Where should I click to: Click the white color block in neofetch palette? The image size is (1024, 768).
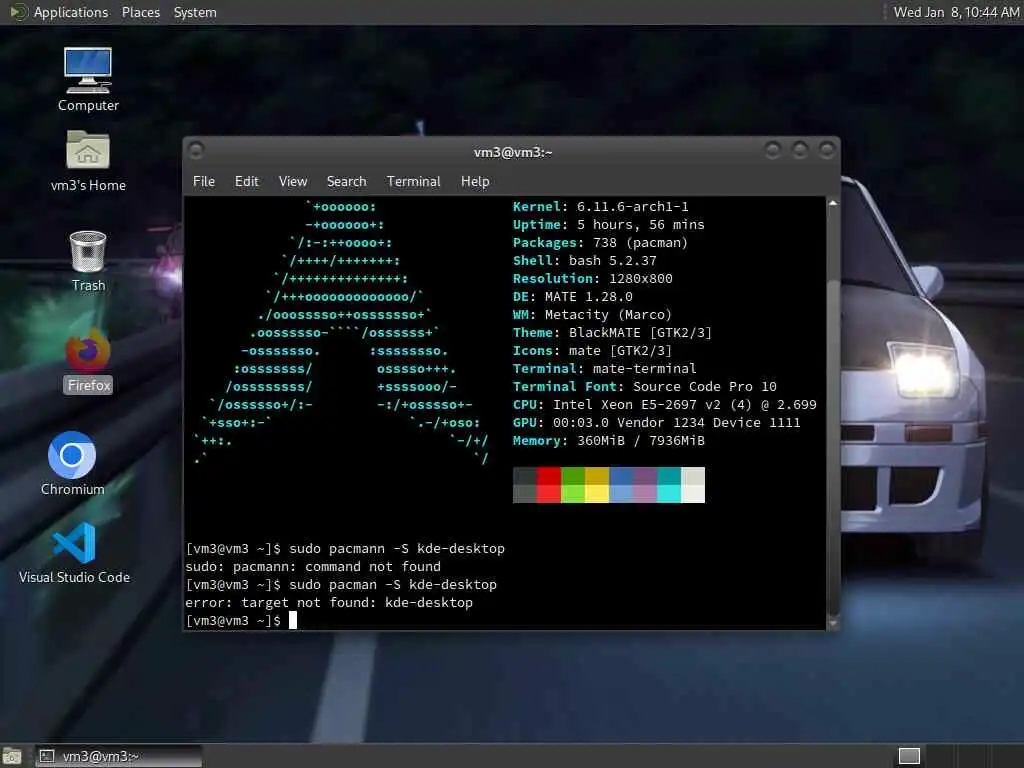693,485
